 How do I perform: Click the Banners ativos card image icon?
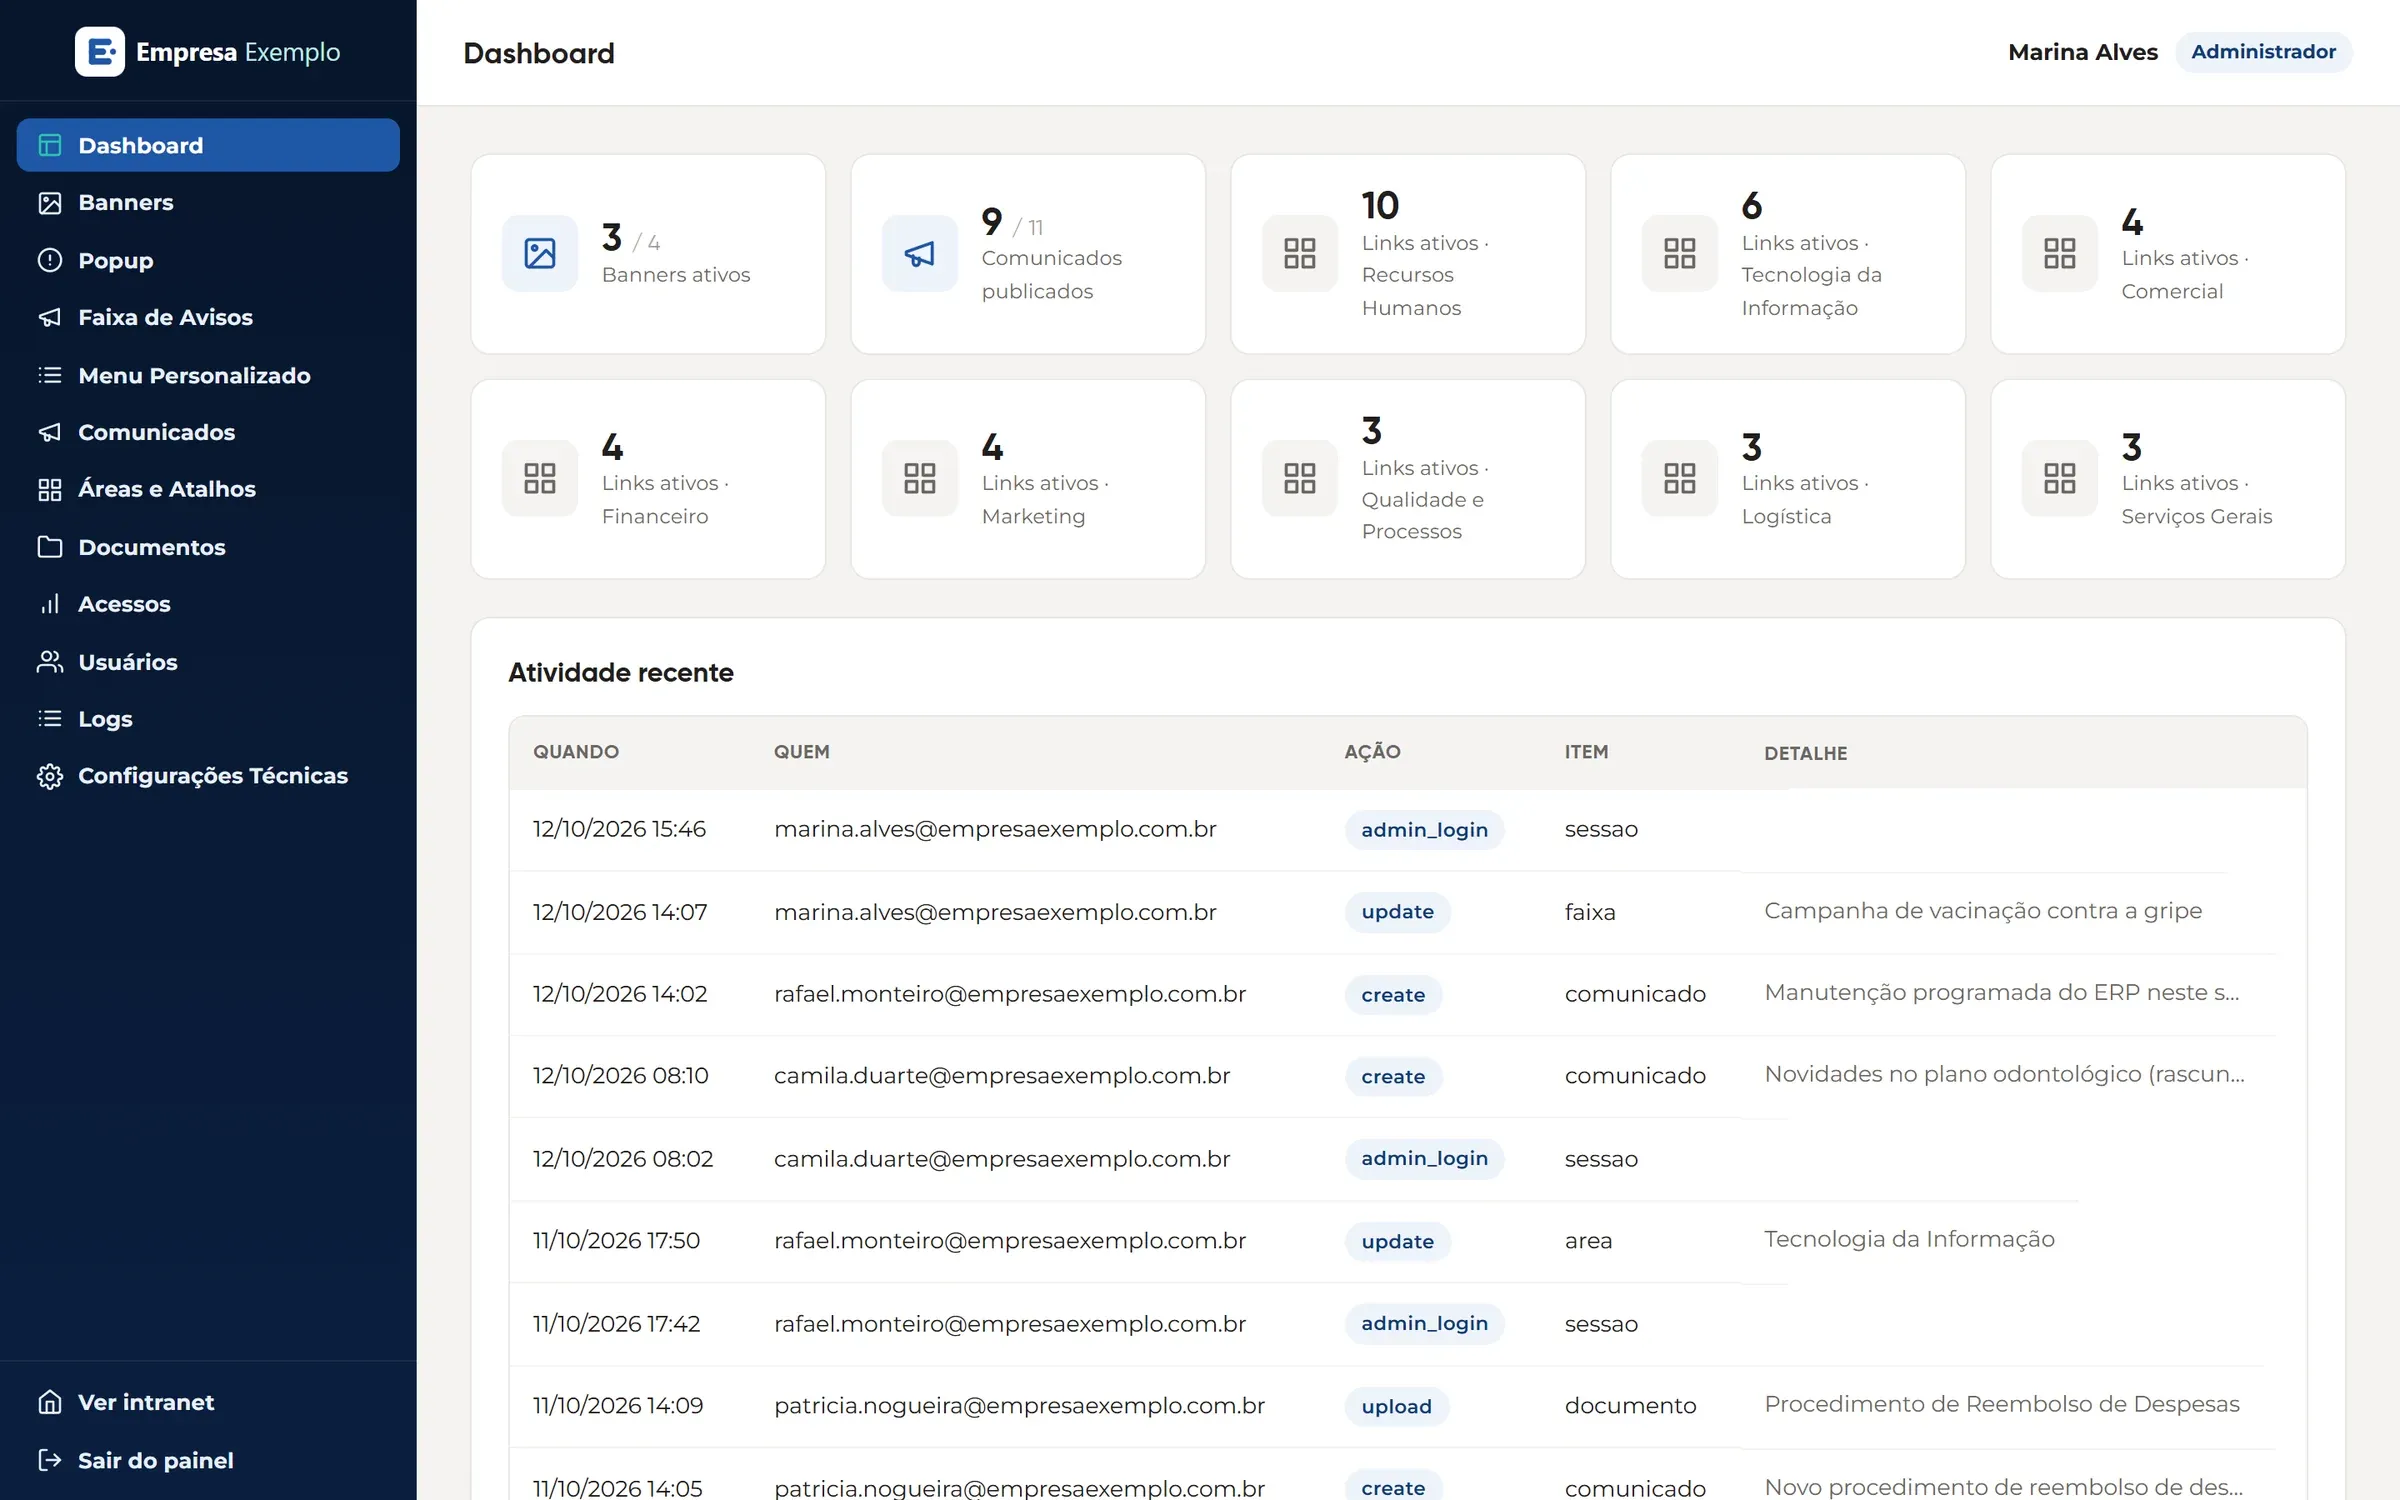[x=540, y=253]
